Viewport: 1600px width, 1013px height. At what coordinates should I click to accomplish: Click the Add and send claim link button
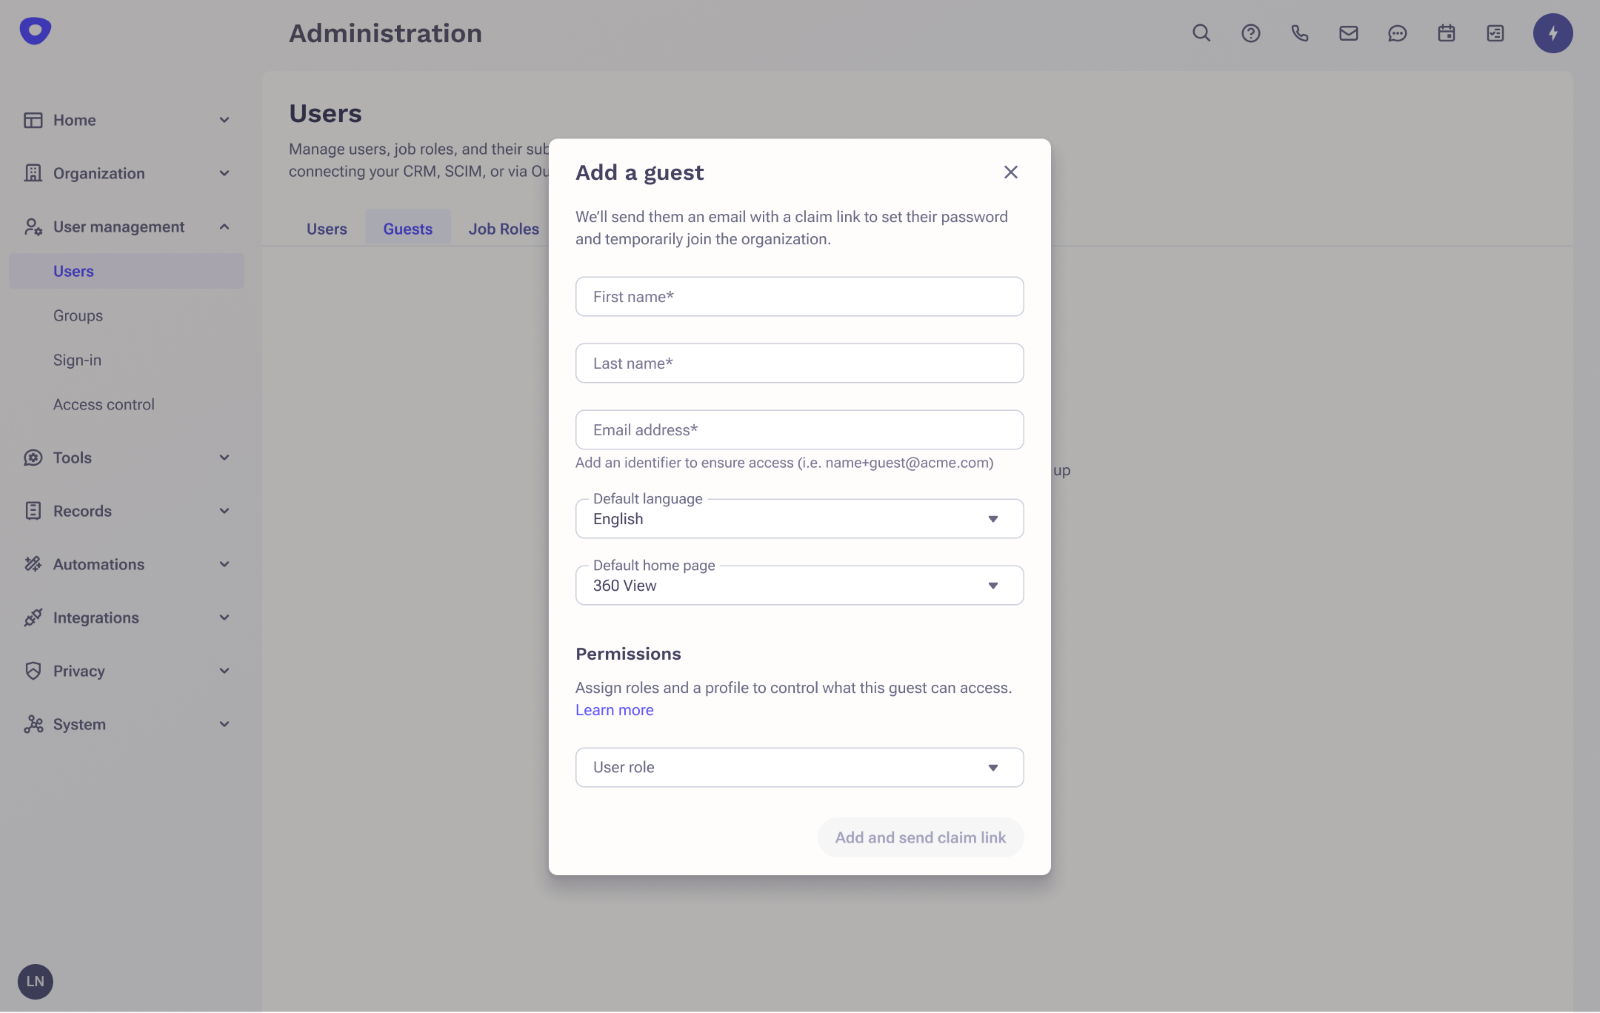[920, 837]
